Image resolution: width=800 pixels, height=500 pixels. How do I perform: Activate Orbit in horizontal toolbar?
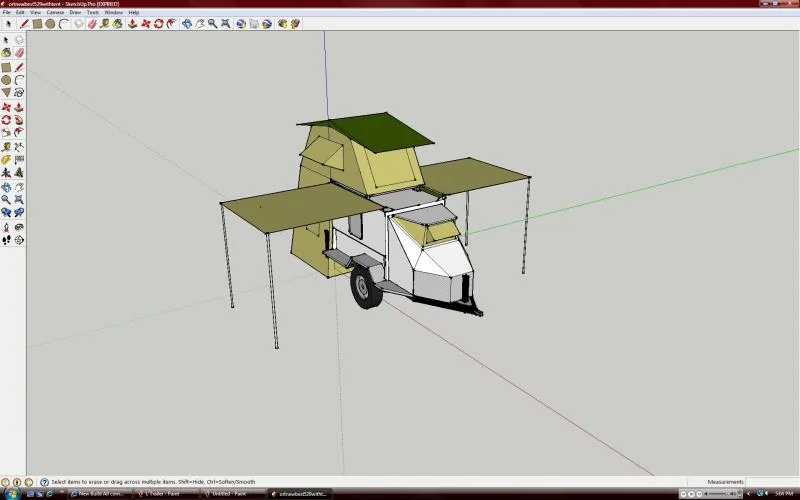[x=187, y=24]
